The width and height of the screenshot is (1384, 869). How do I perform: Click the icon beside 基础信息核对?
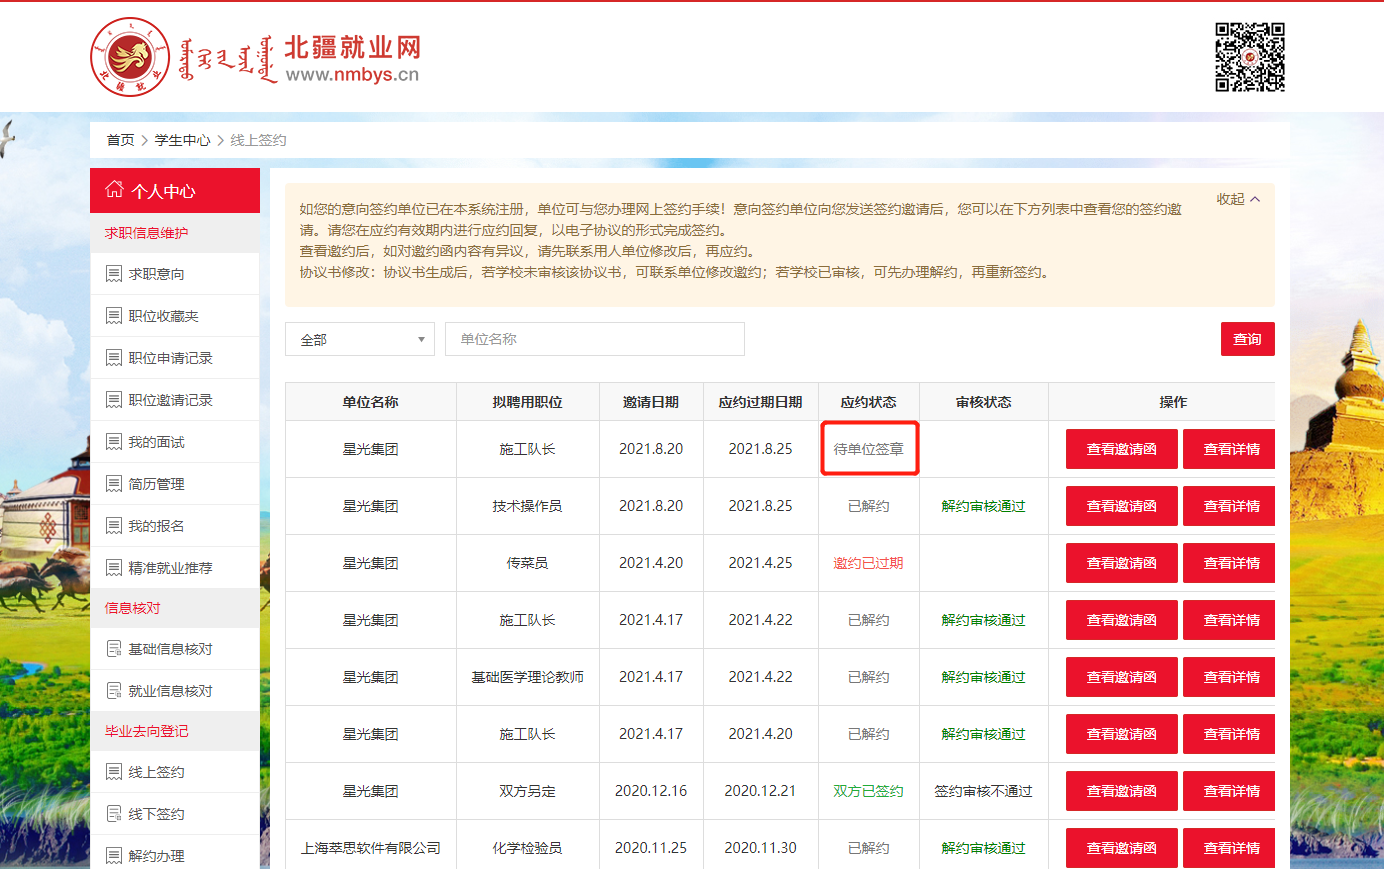pos(114,649)
